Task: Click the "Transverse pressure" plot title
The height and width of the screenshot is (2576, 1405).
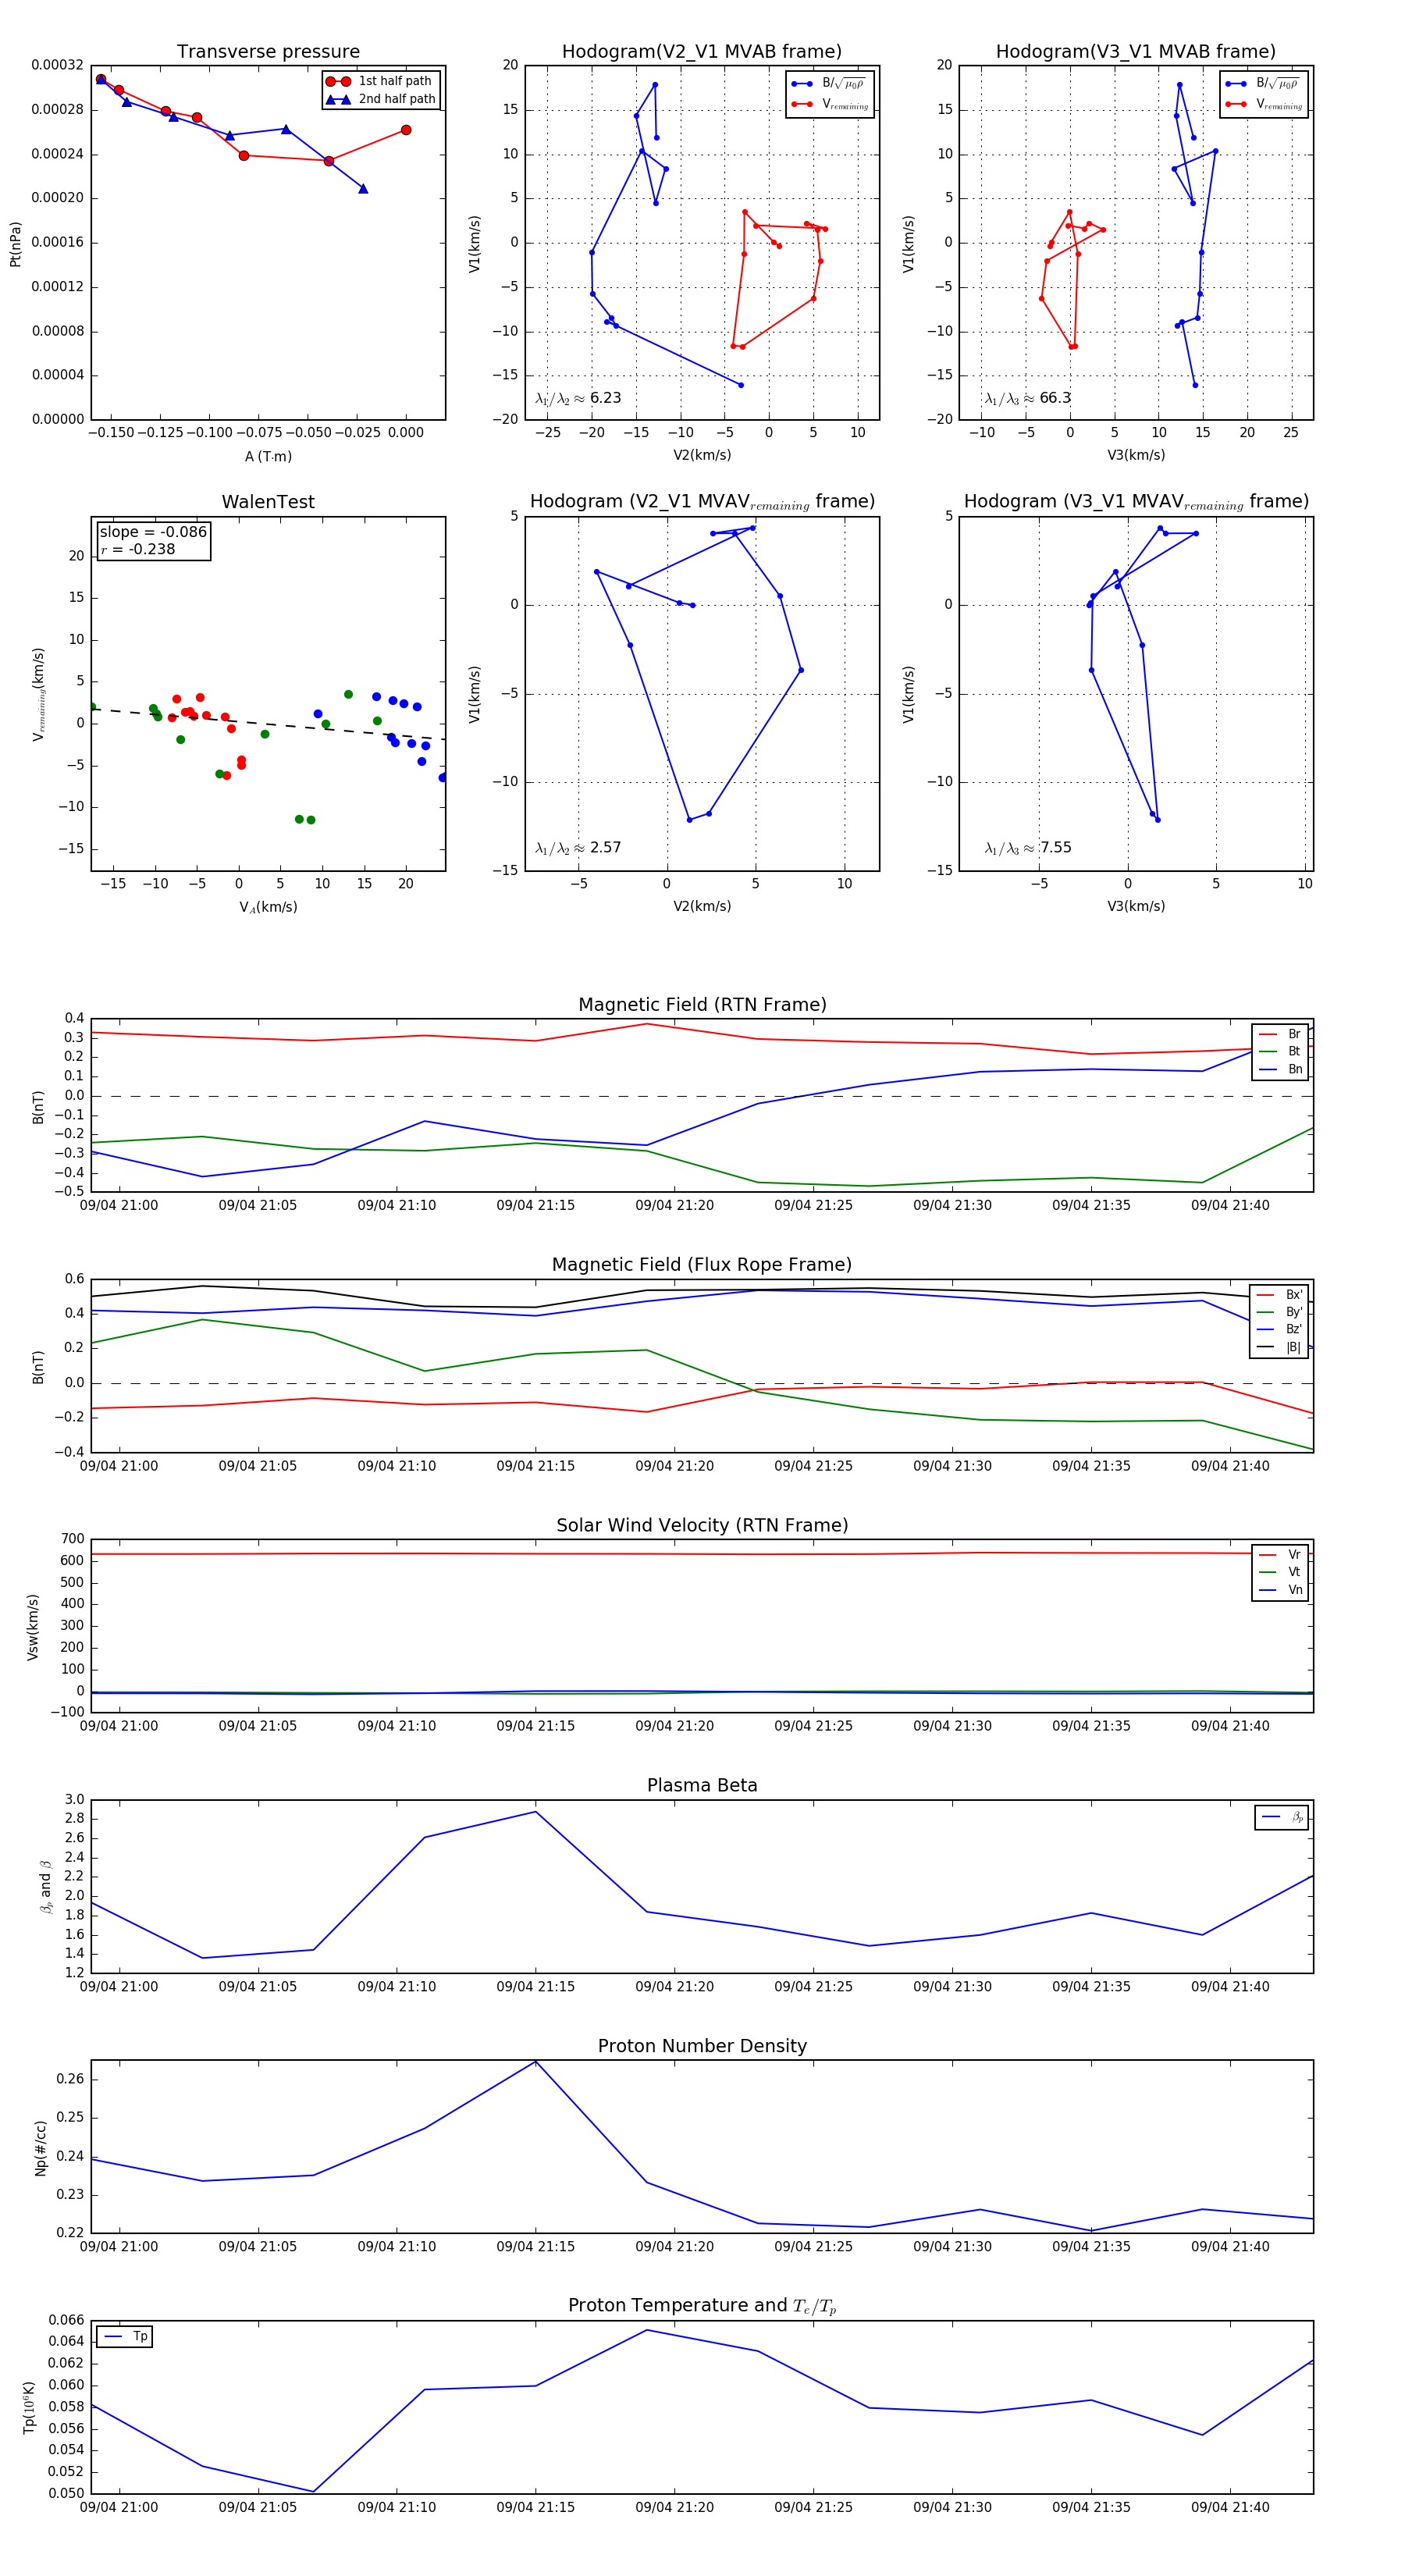Action: (x=268, y=52)
